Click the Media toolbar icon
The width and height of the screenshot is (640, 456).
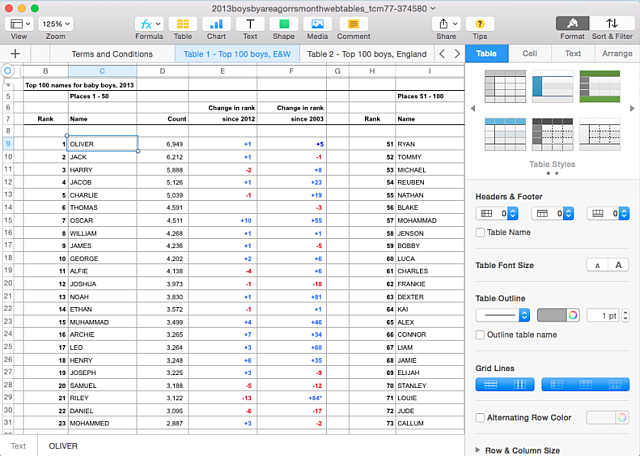point(318,24)
